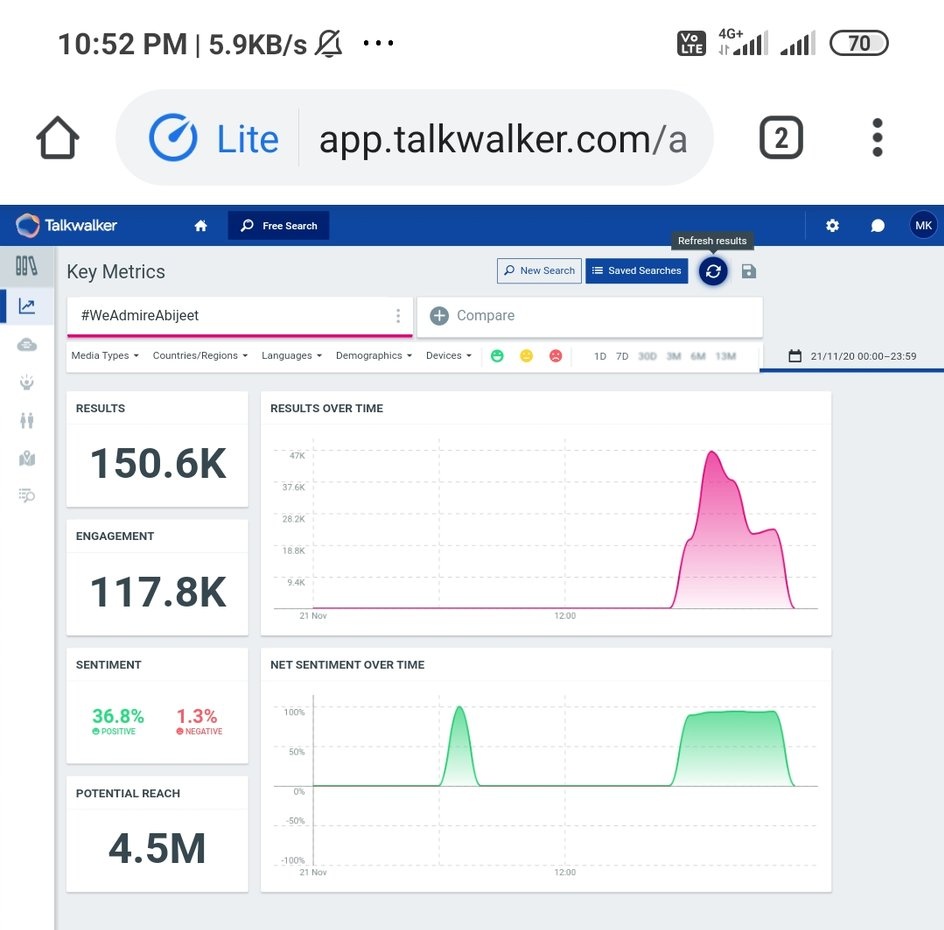Click the New Search button
Image resolution: width=944 pixels, height=930 pixels.
point(539,271)
